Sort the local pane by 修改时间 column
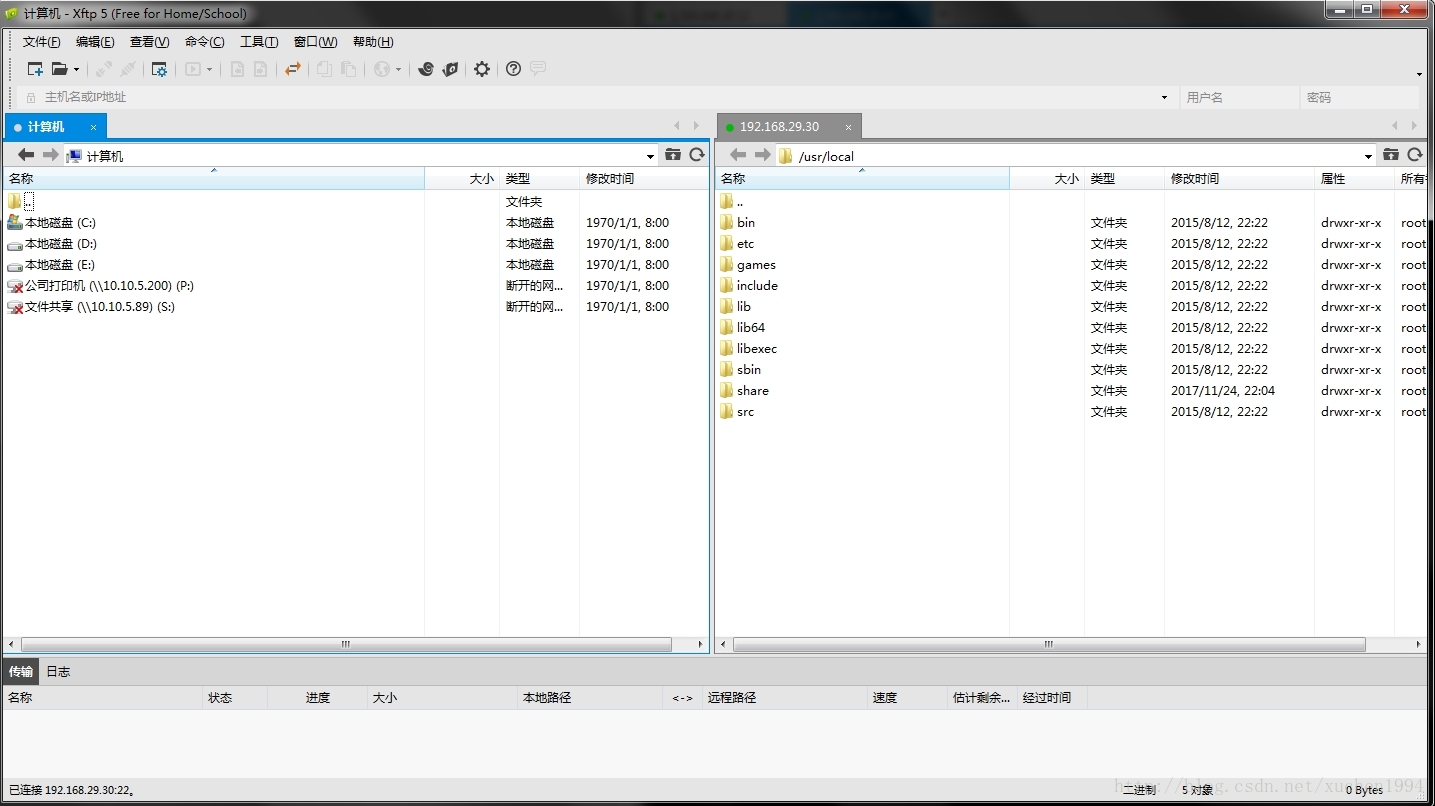Viewport: 1435px width, 806px height. (x=644, y=179)
